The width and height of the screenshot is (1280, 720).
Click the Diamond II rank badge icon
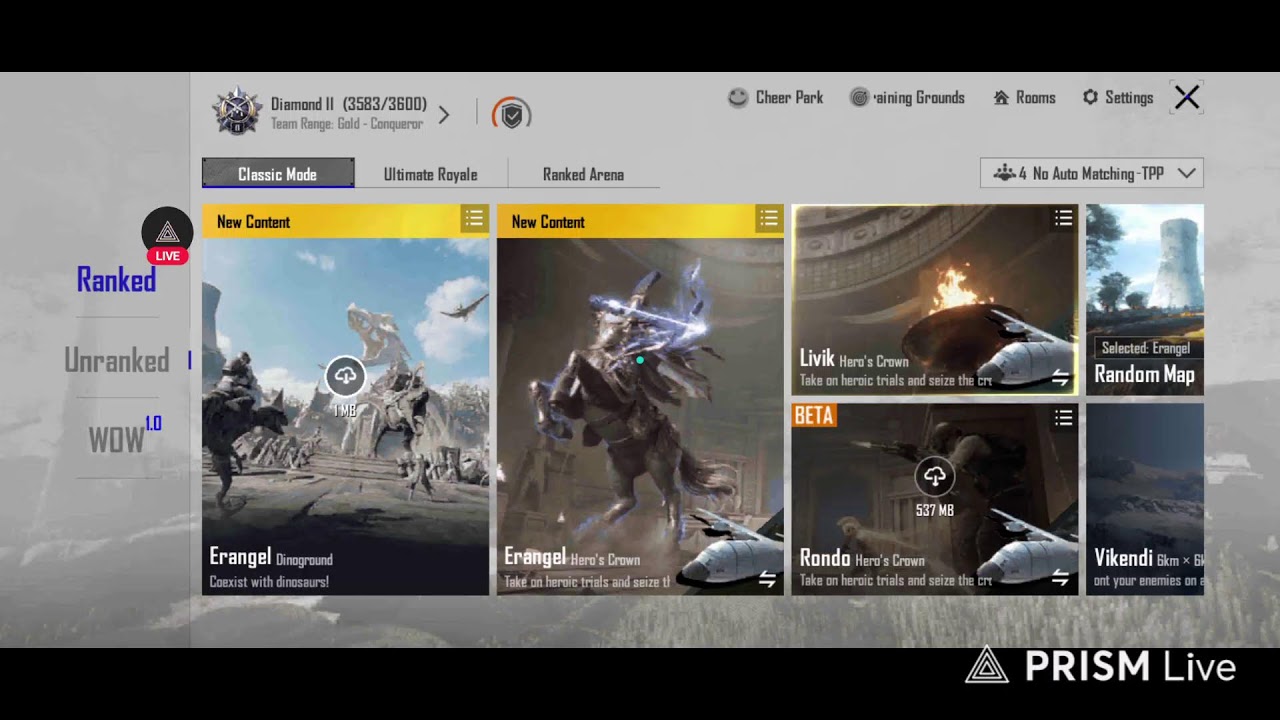tap(238, 112)
